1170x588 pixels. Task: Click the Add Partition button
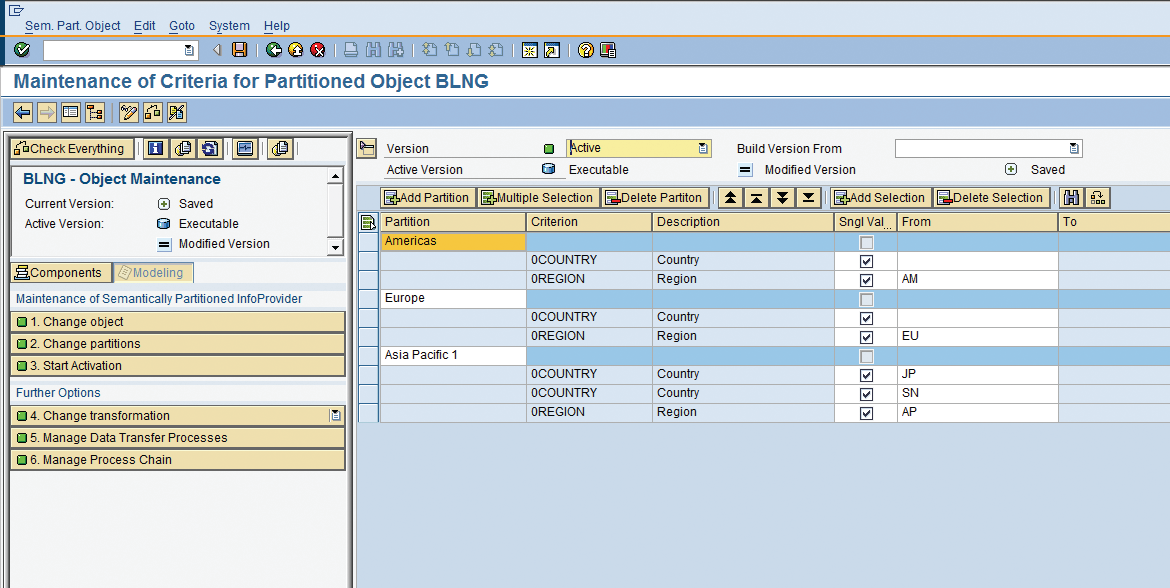pos(427,198)
